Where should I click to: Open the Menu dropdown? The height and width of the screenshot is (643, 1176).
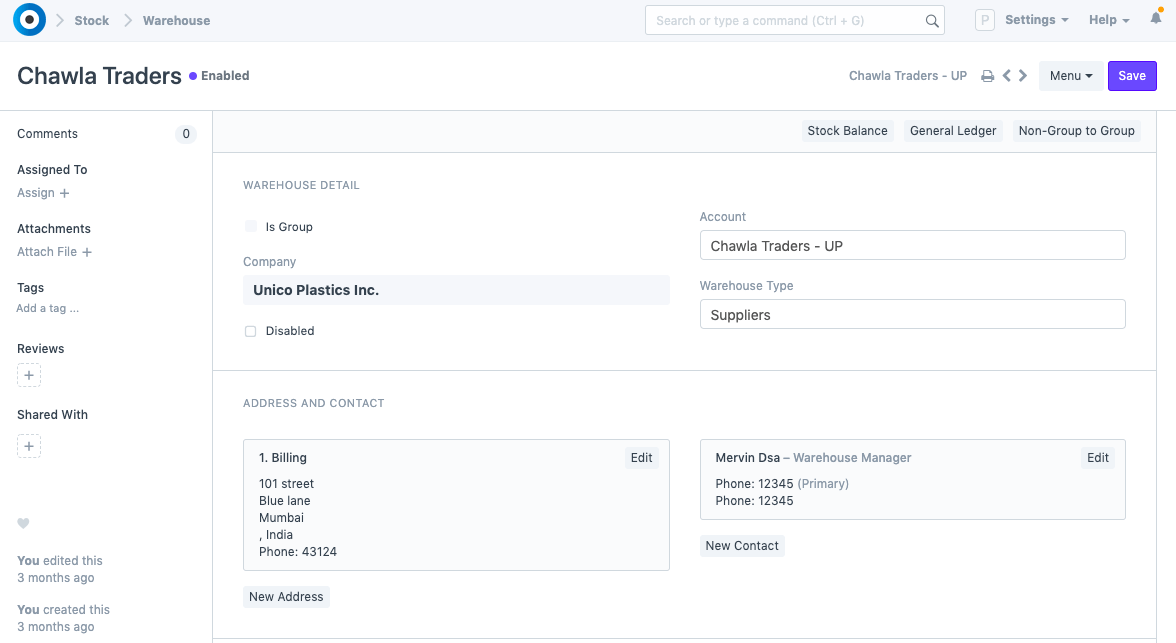pos(1070,76)
